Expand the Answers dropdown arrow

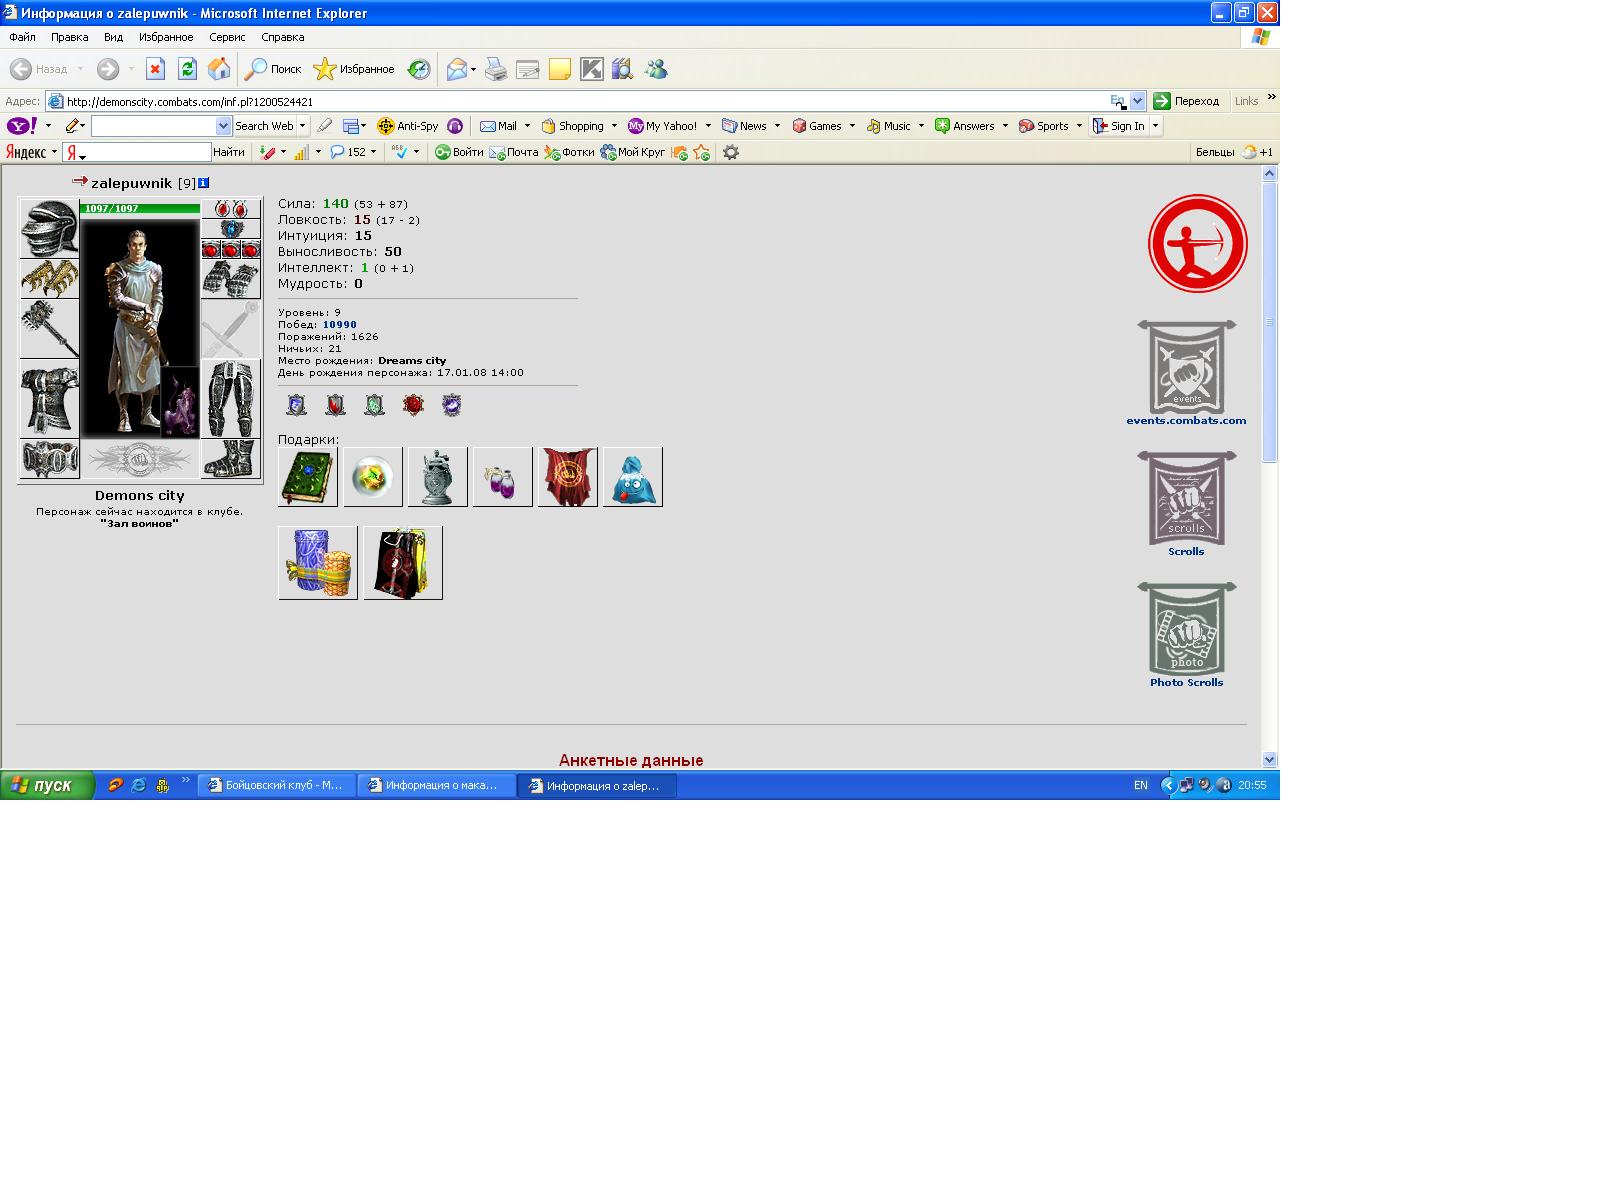click(x=1005, y=126)
